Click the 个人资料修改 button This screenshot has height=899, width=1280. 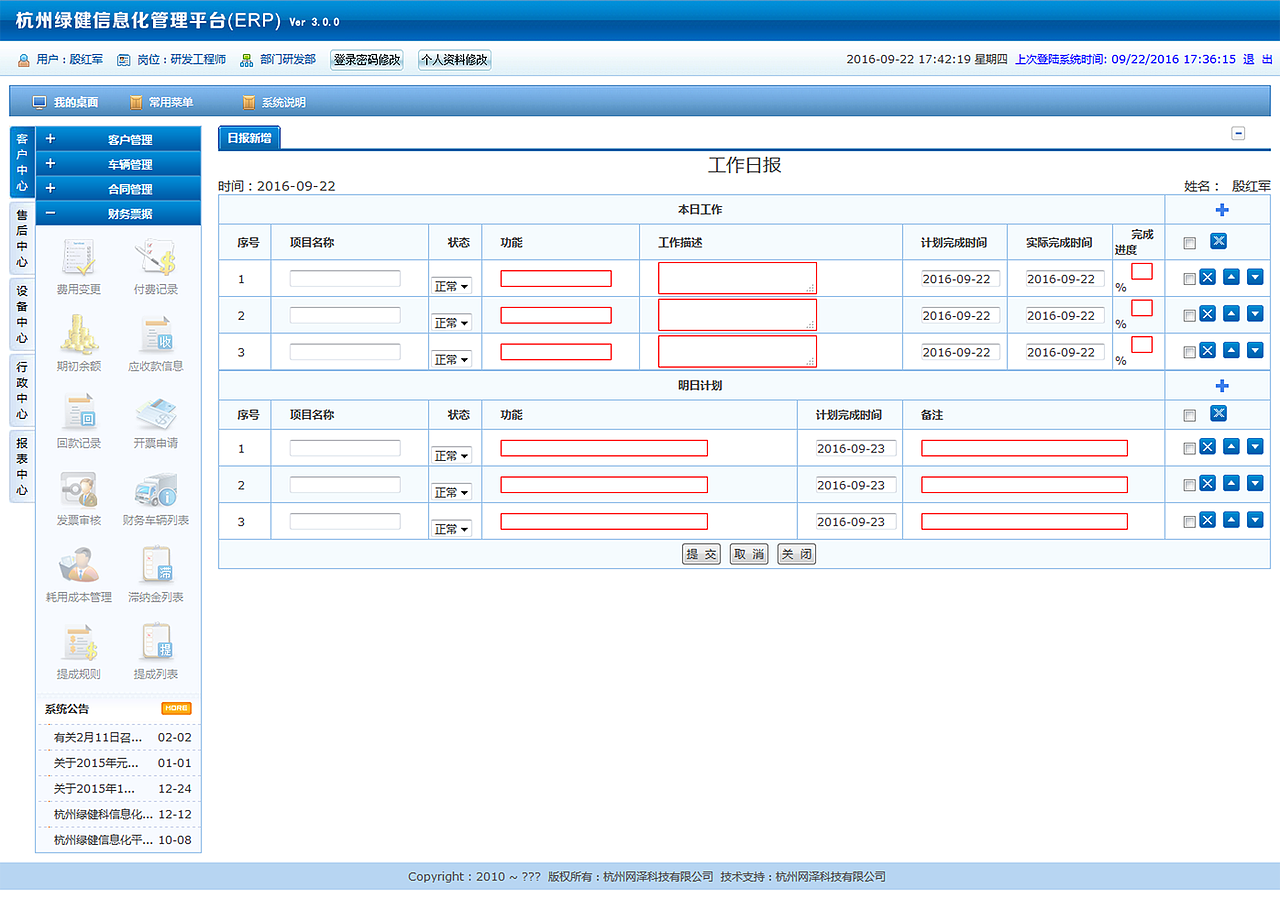coord(454,60)
